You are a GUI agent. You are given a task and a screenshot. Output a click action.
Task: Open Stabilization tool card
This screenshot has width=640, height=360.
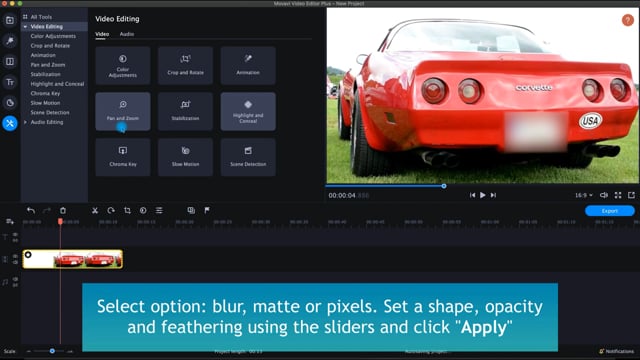pyautogui.click(x=185, y=111)
